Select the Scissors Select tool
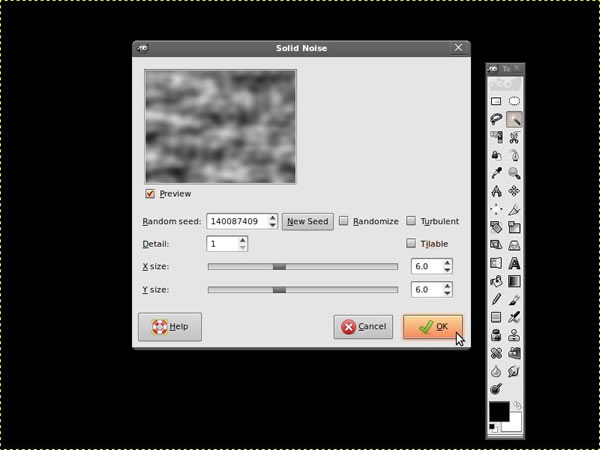Viewport: 600px width, 450px height. pyautogui.click(x=514, y=137)
